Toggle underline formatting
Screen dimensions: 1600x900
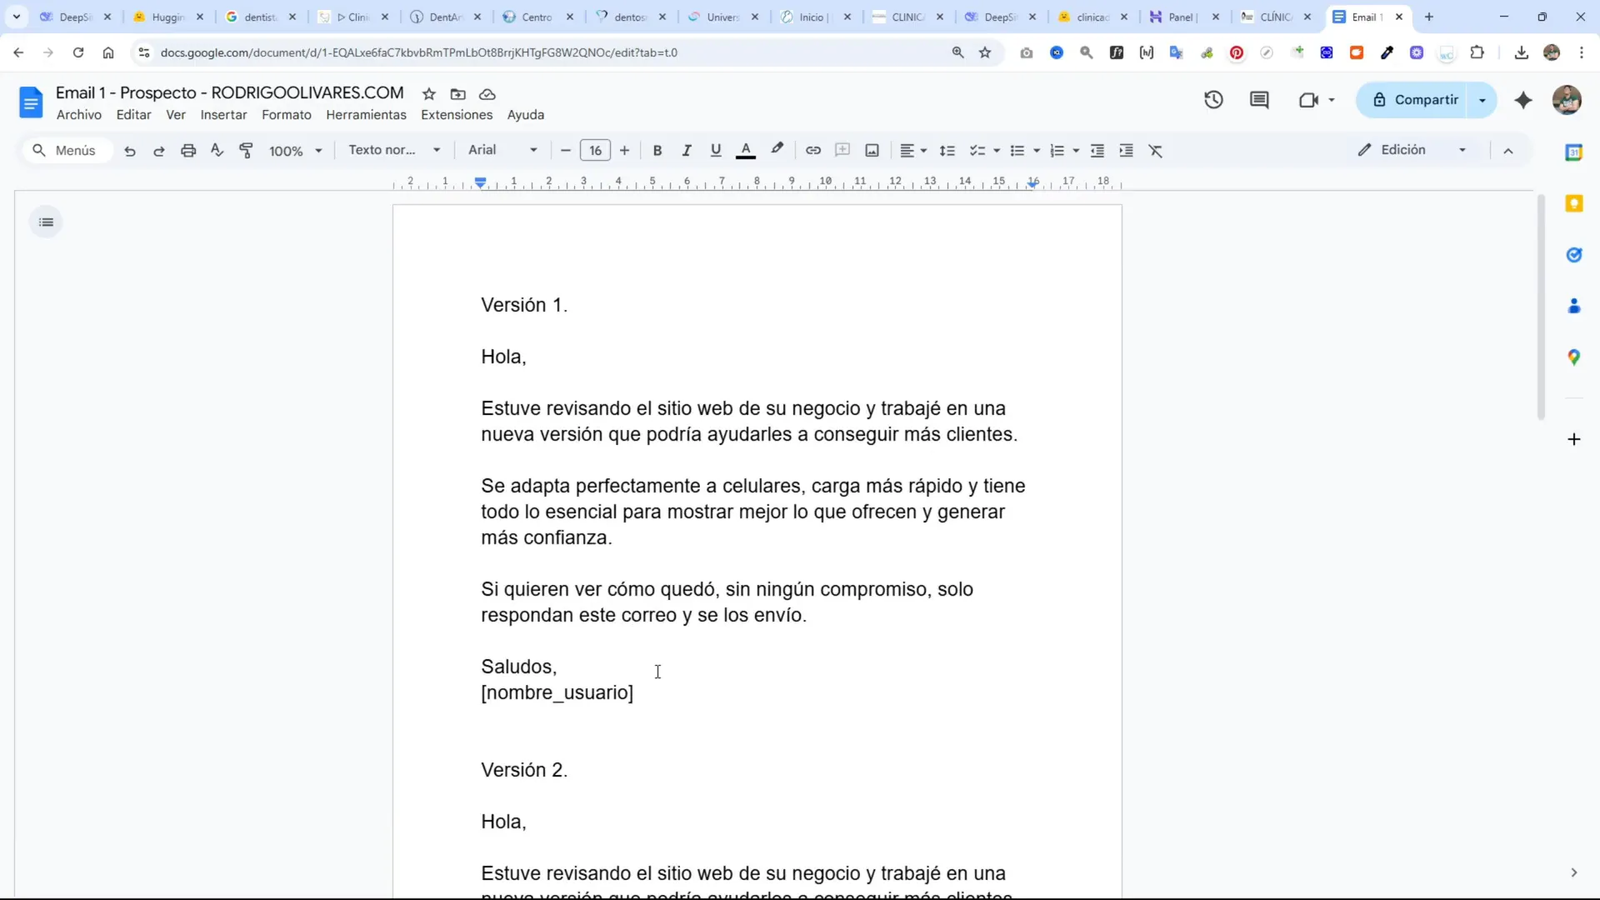pyautogui.click(x=716, y=150)
